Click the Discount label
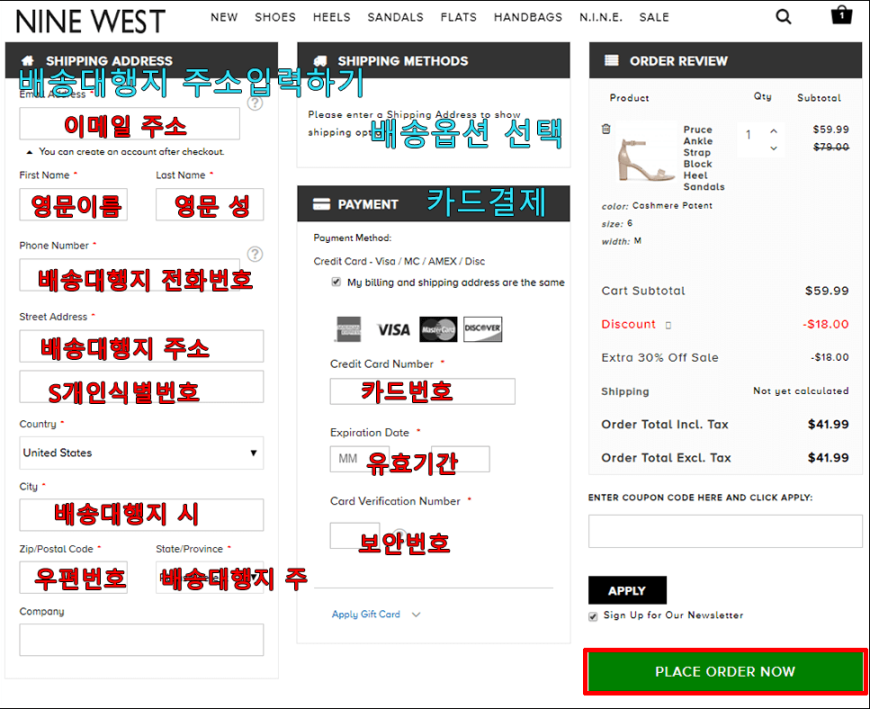The height and width of the screenshot is (709, 870). pos(629,325)
